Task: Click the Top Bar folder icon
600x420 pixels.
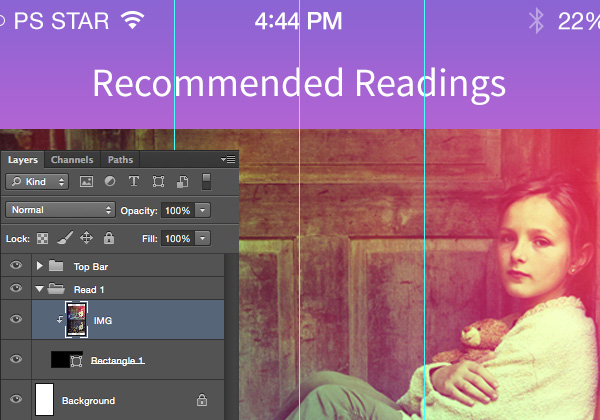Action: pos(56,265)
